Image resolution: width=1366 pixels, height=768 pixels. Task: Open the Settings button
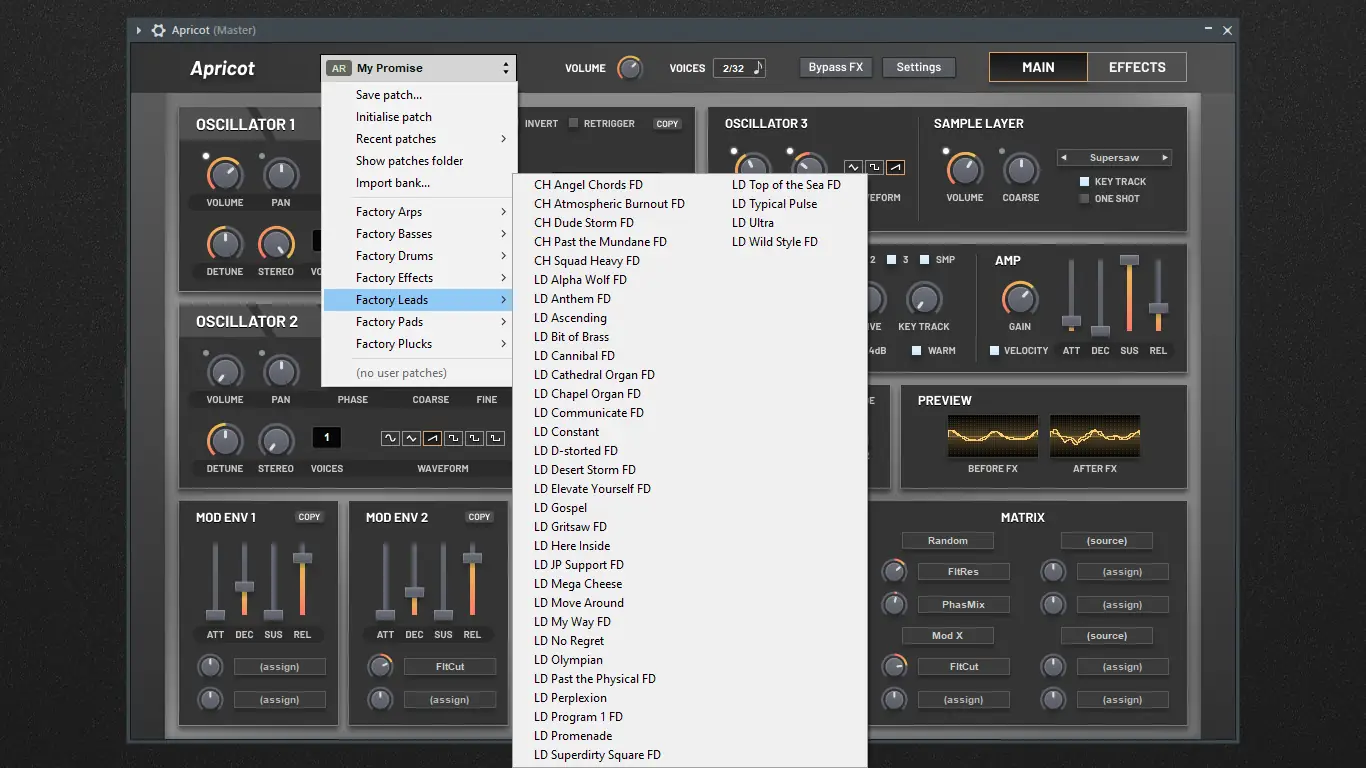point(919,68)
